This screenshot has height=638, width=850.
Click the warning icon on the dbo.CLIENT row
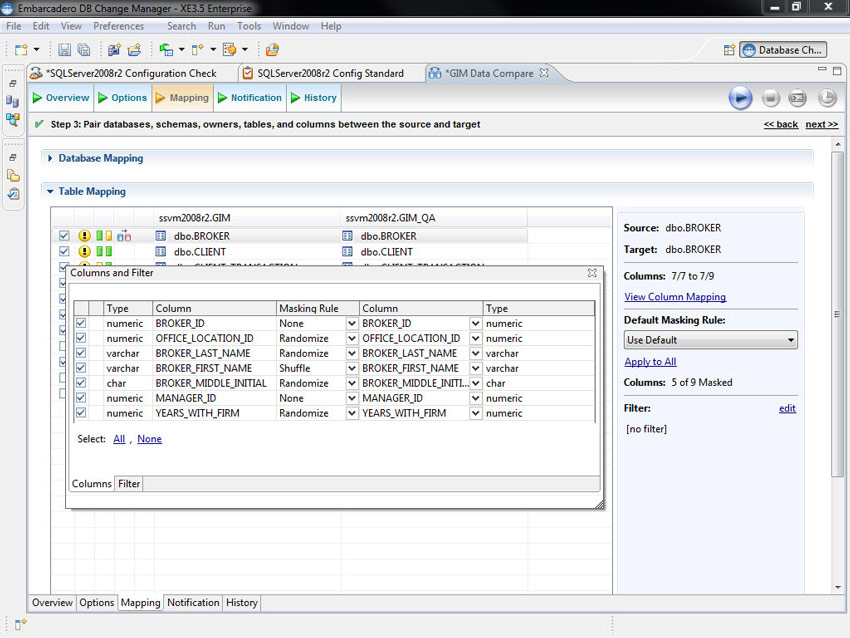[x=84, y=252]
